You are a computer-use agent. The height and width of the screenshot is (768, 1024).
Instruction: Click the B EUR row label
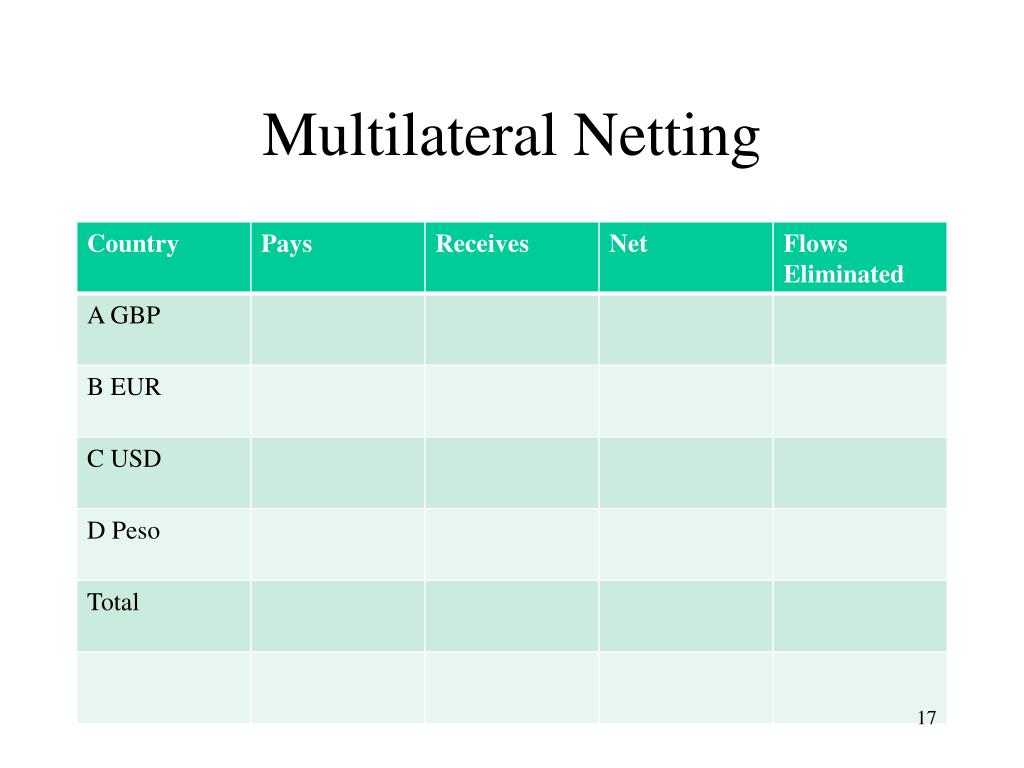(x=123, y=387)
